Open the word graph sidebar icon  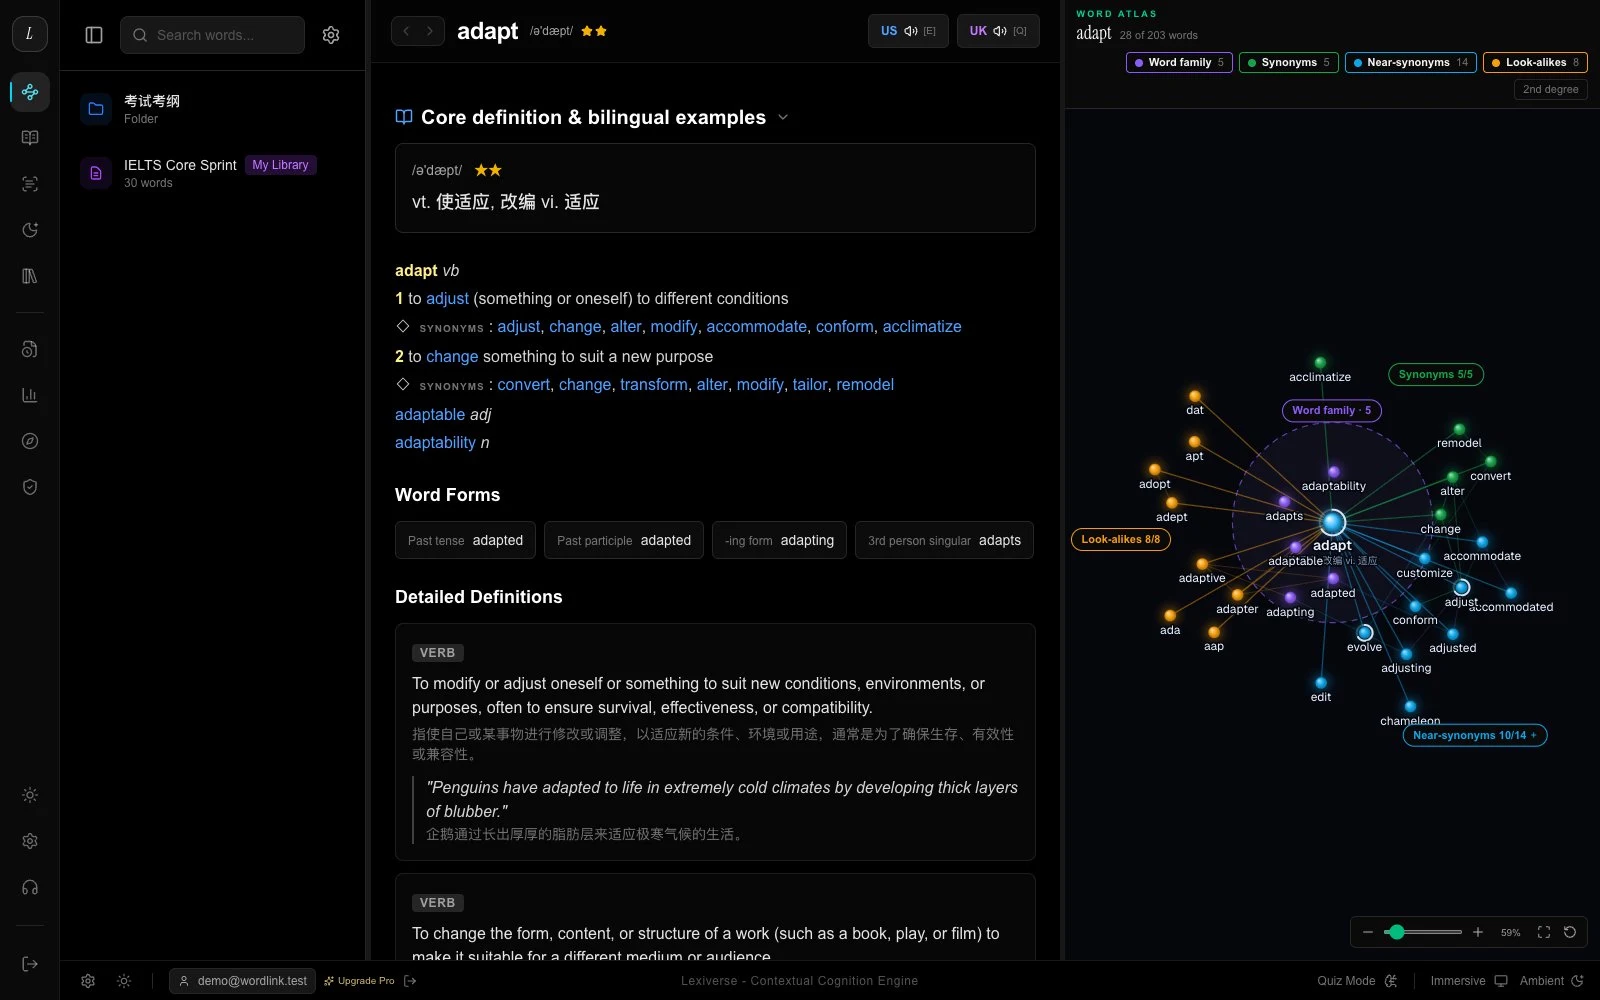click(30, 92)
